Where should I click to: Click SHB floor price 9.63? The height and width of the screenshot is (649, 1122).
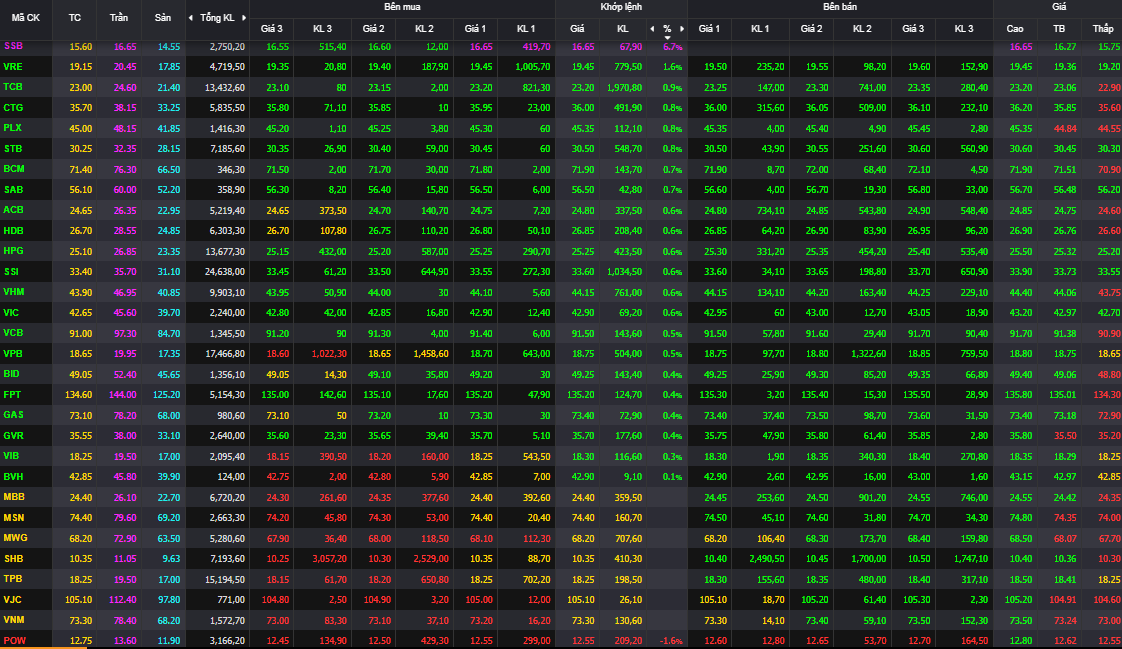171,559
